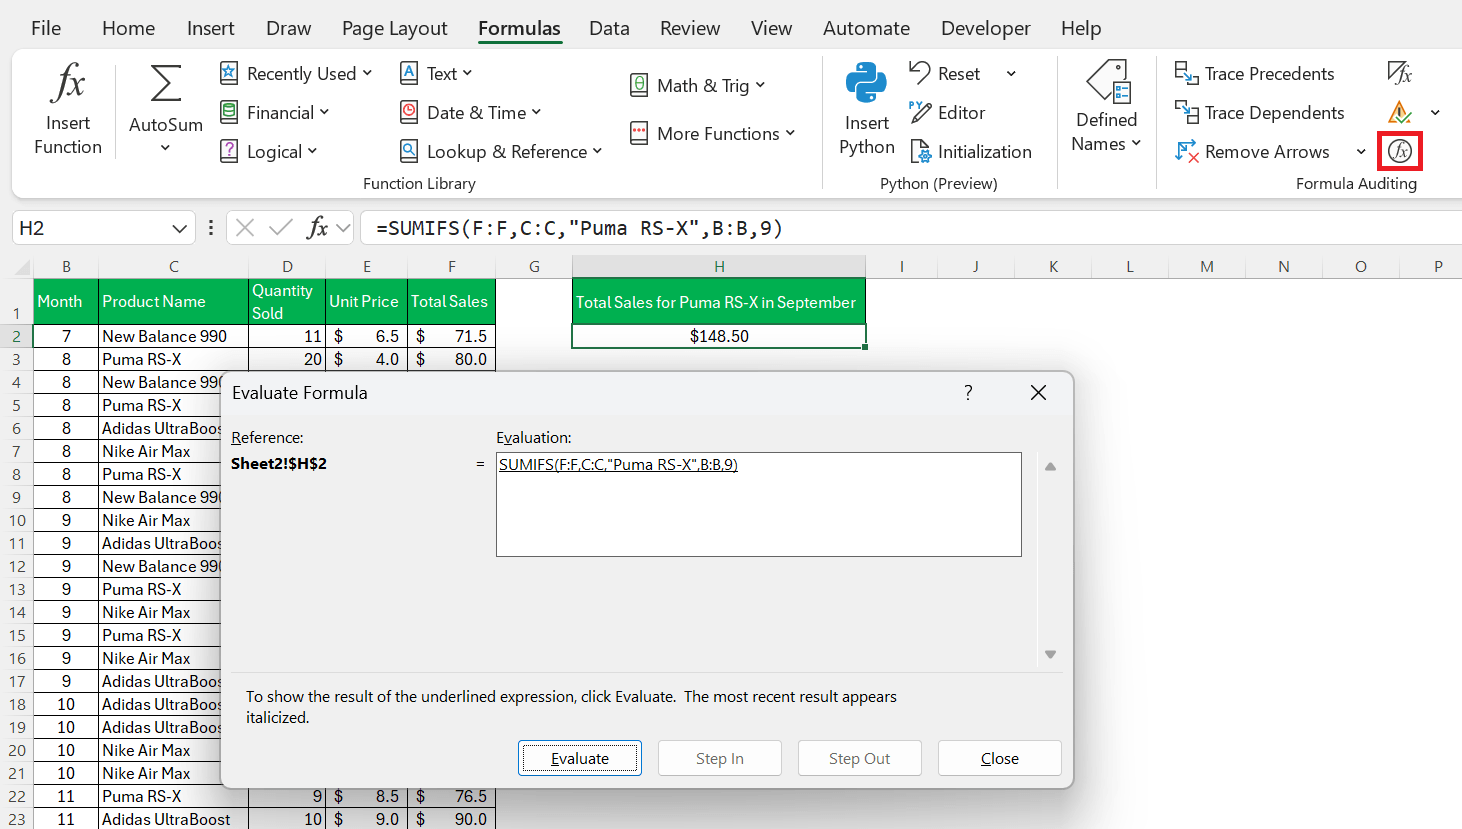Image resolution: width=1462 pixels, height=829 pixels.
Task: Switch to the Data tab
Action: click(x=609, y=28)
